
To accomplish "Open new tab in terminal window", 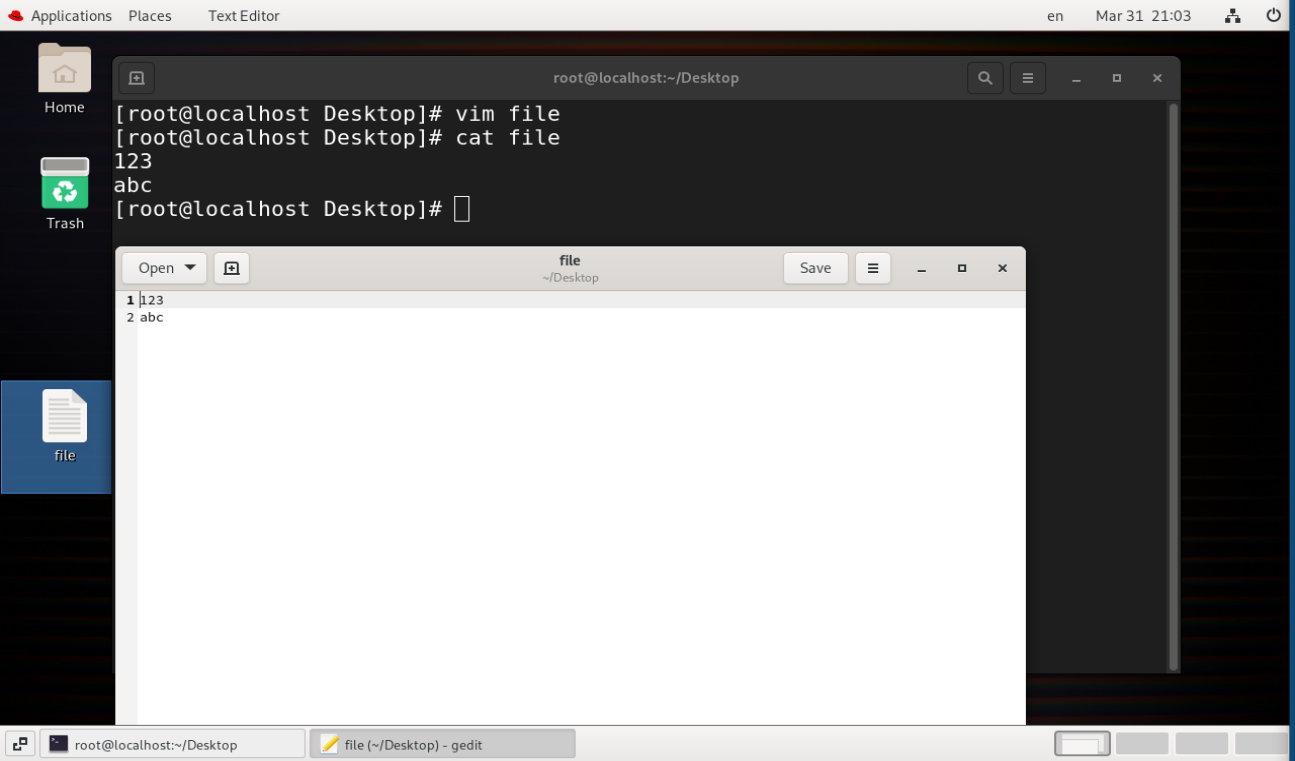I will [136, 78].
